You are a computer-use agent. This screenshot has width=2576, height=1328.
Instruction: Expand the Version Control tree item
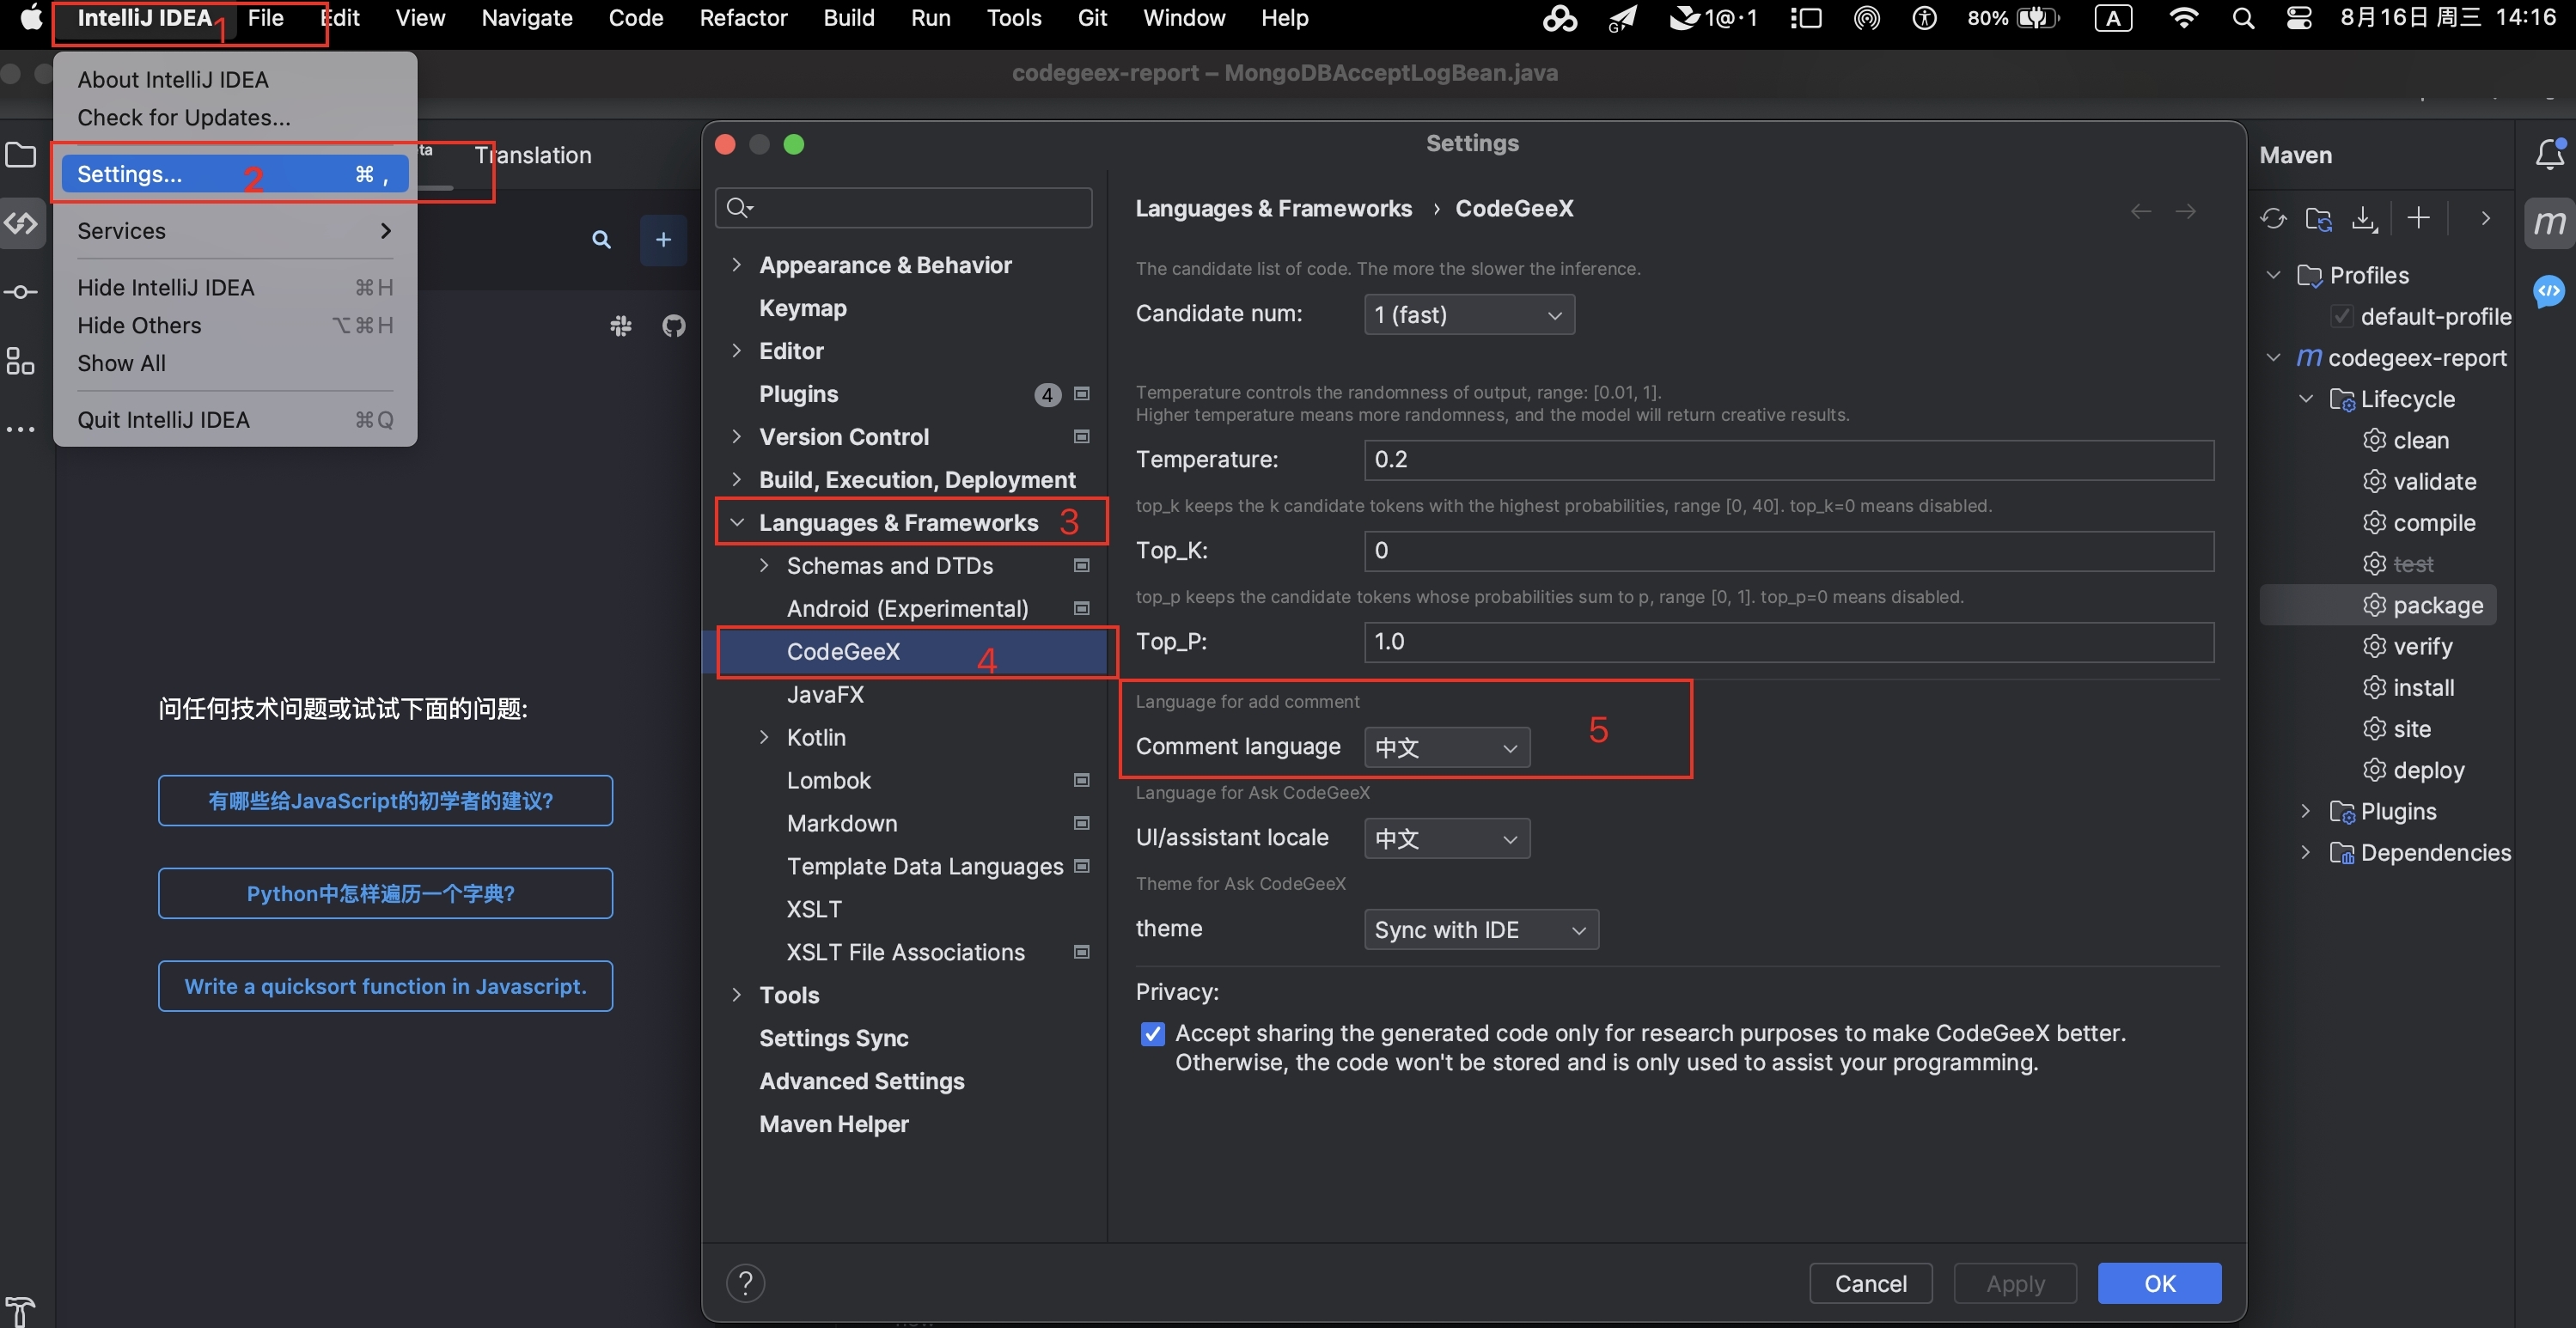point(738,437)
